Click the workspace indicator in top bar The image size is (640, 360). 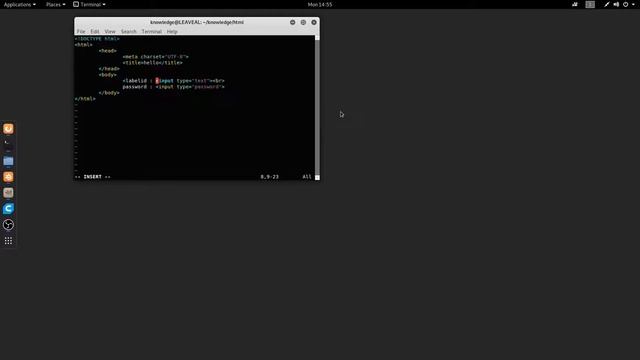tap(590, 4)
